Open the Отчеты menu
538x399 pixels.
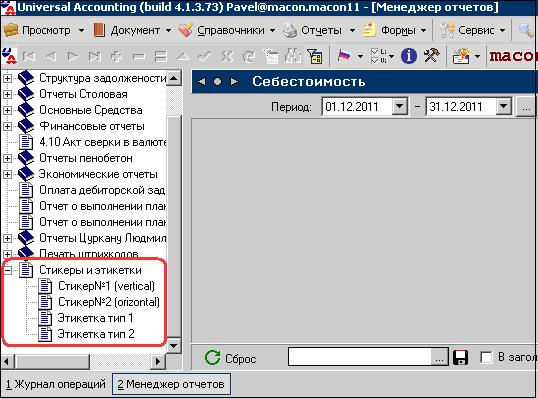click(319, 30)
